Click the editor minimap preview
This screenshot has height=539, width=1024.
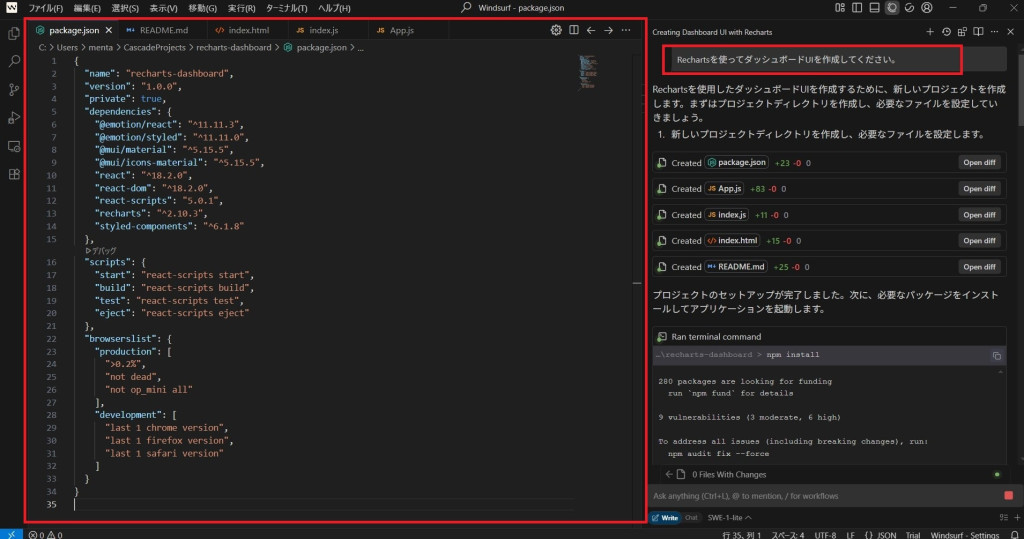[586, 72]
